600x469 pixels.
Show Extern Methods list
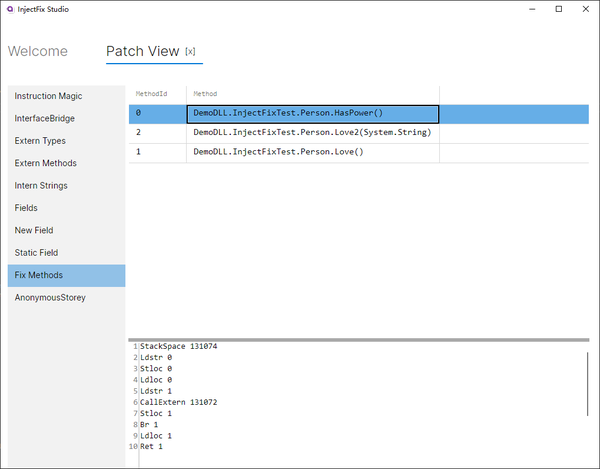(x=45, y=163)
